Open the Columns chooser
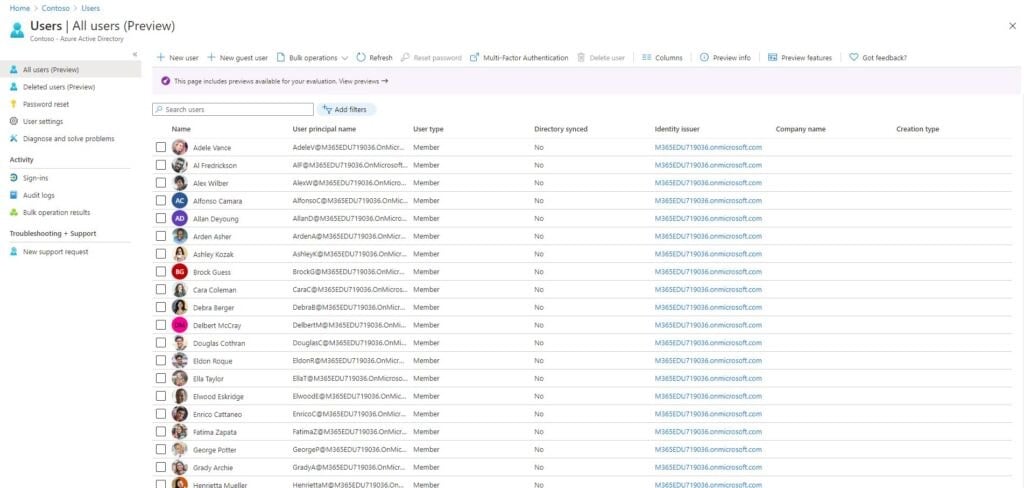This screenshot has width=1024, height=488. point(662,58)
